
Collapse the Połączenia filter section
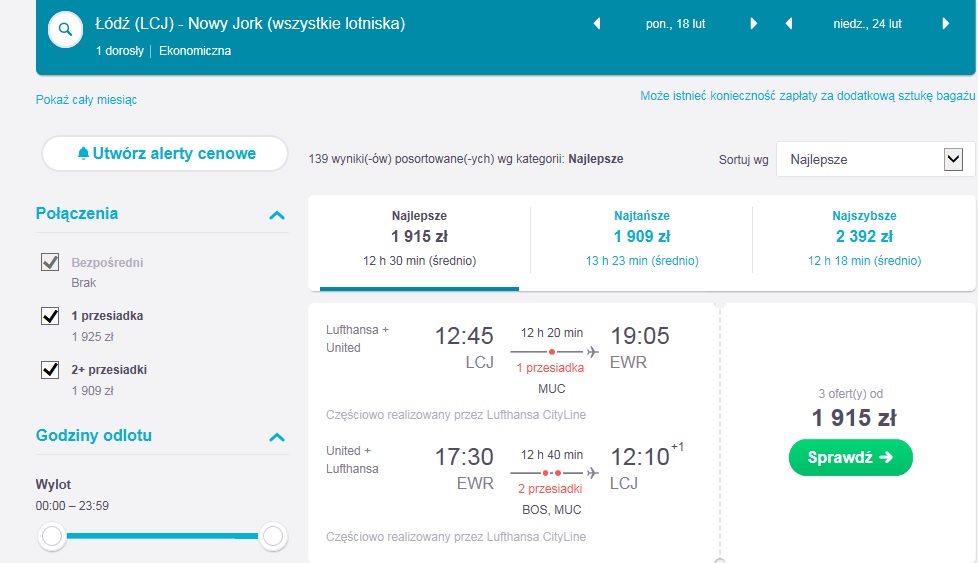[277, 215]
